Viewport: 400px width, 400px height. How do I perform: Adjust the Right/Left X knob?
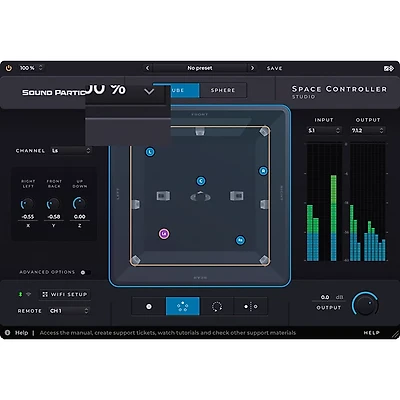click(27, 204)
